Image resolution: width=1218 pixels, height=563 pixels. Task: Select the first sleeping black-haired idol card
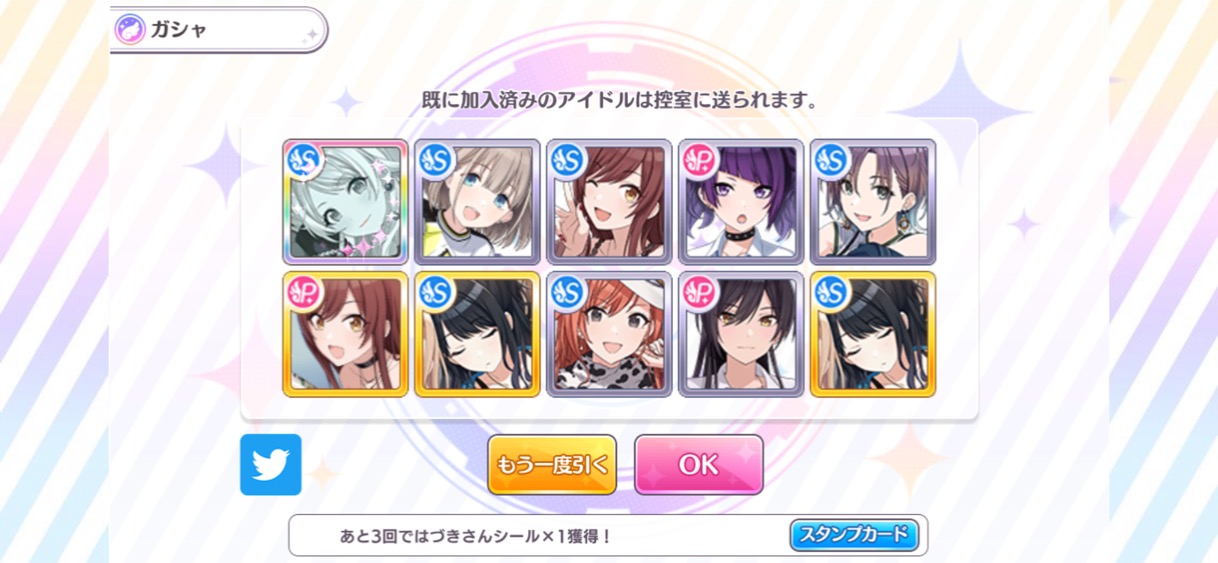pos(477,334)
